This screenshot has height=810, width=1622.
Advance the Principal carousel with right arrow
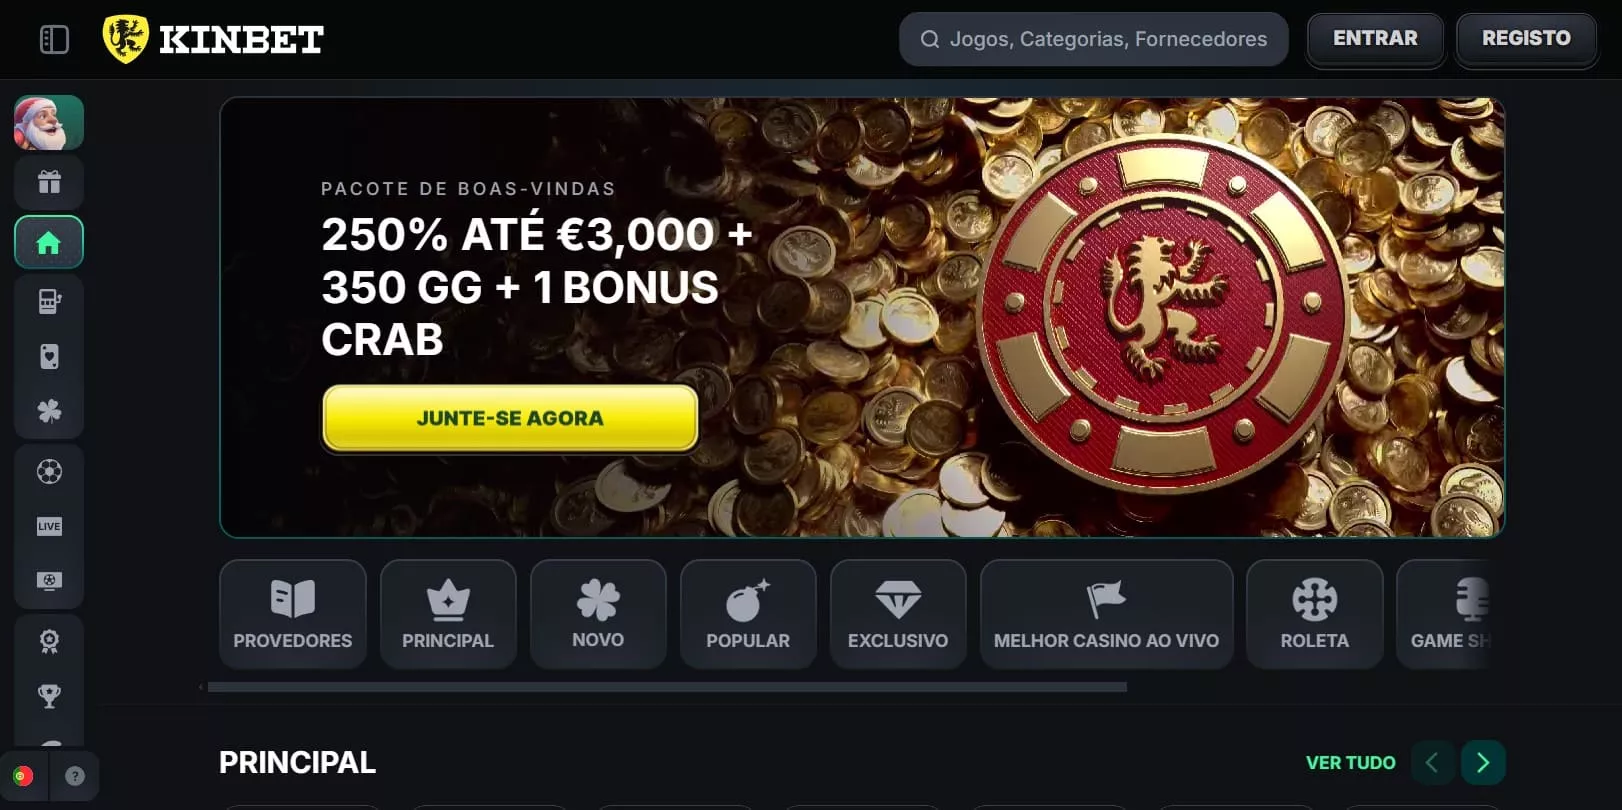pos(1483,763)
